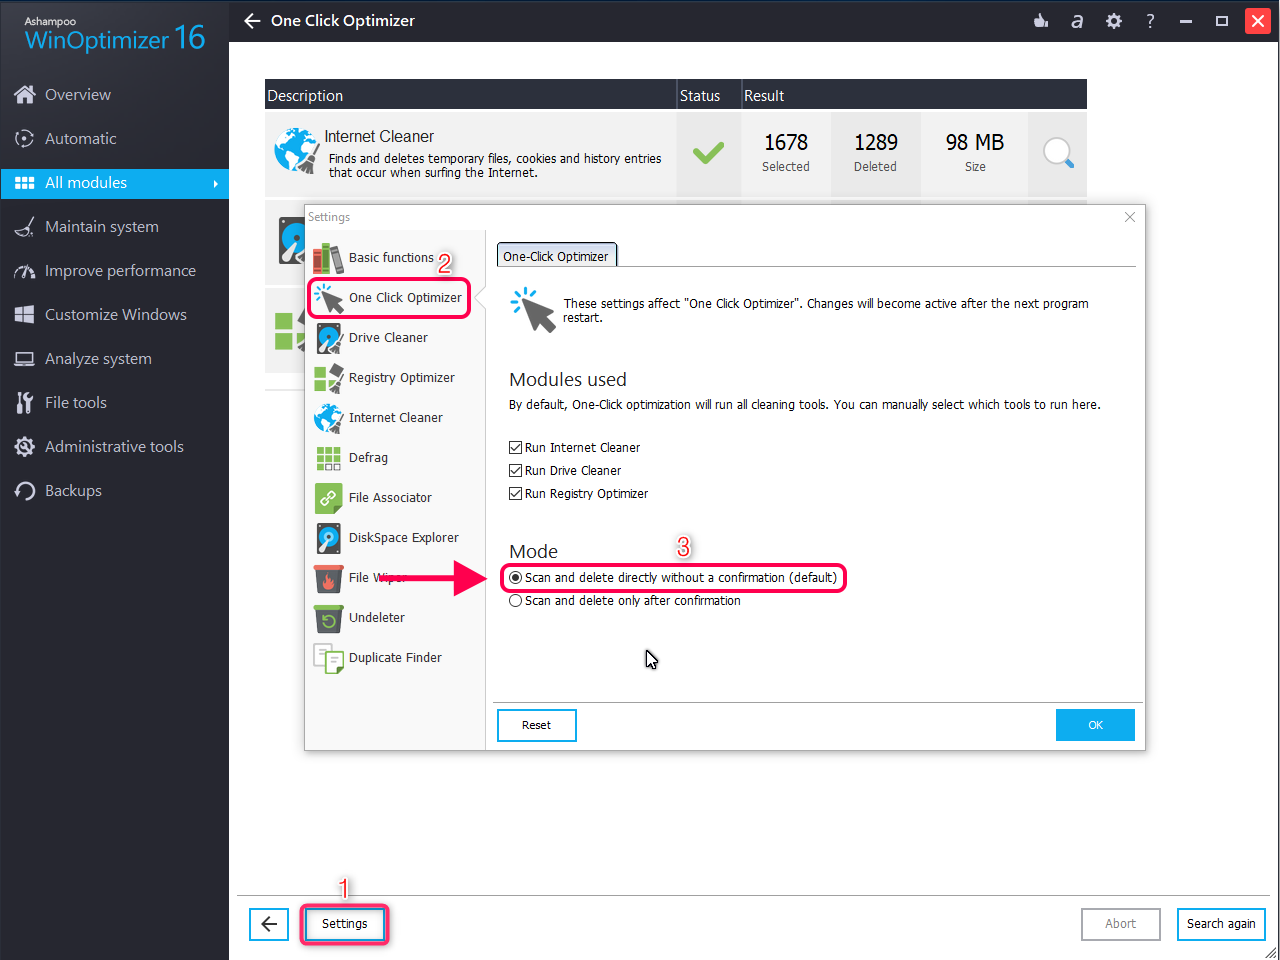Open Undeleter settings page
This screenshot has width=1280, height=960.
pyautogui.click(x=377, y=618)
